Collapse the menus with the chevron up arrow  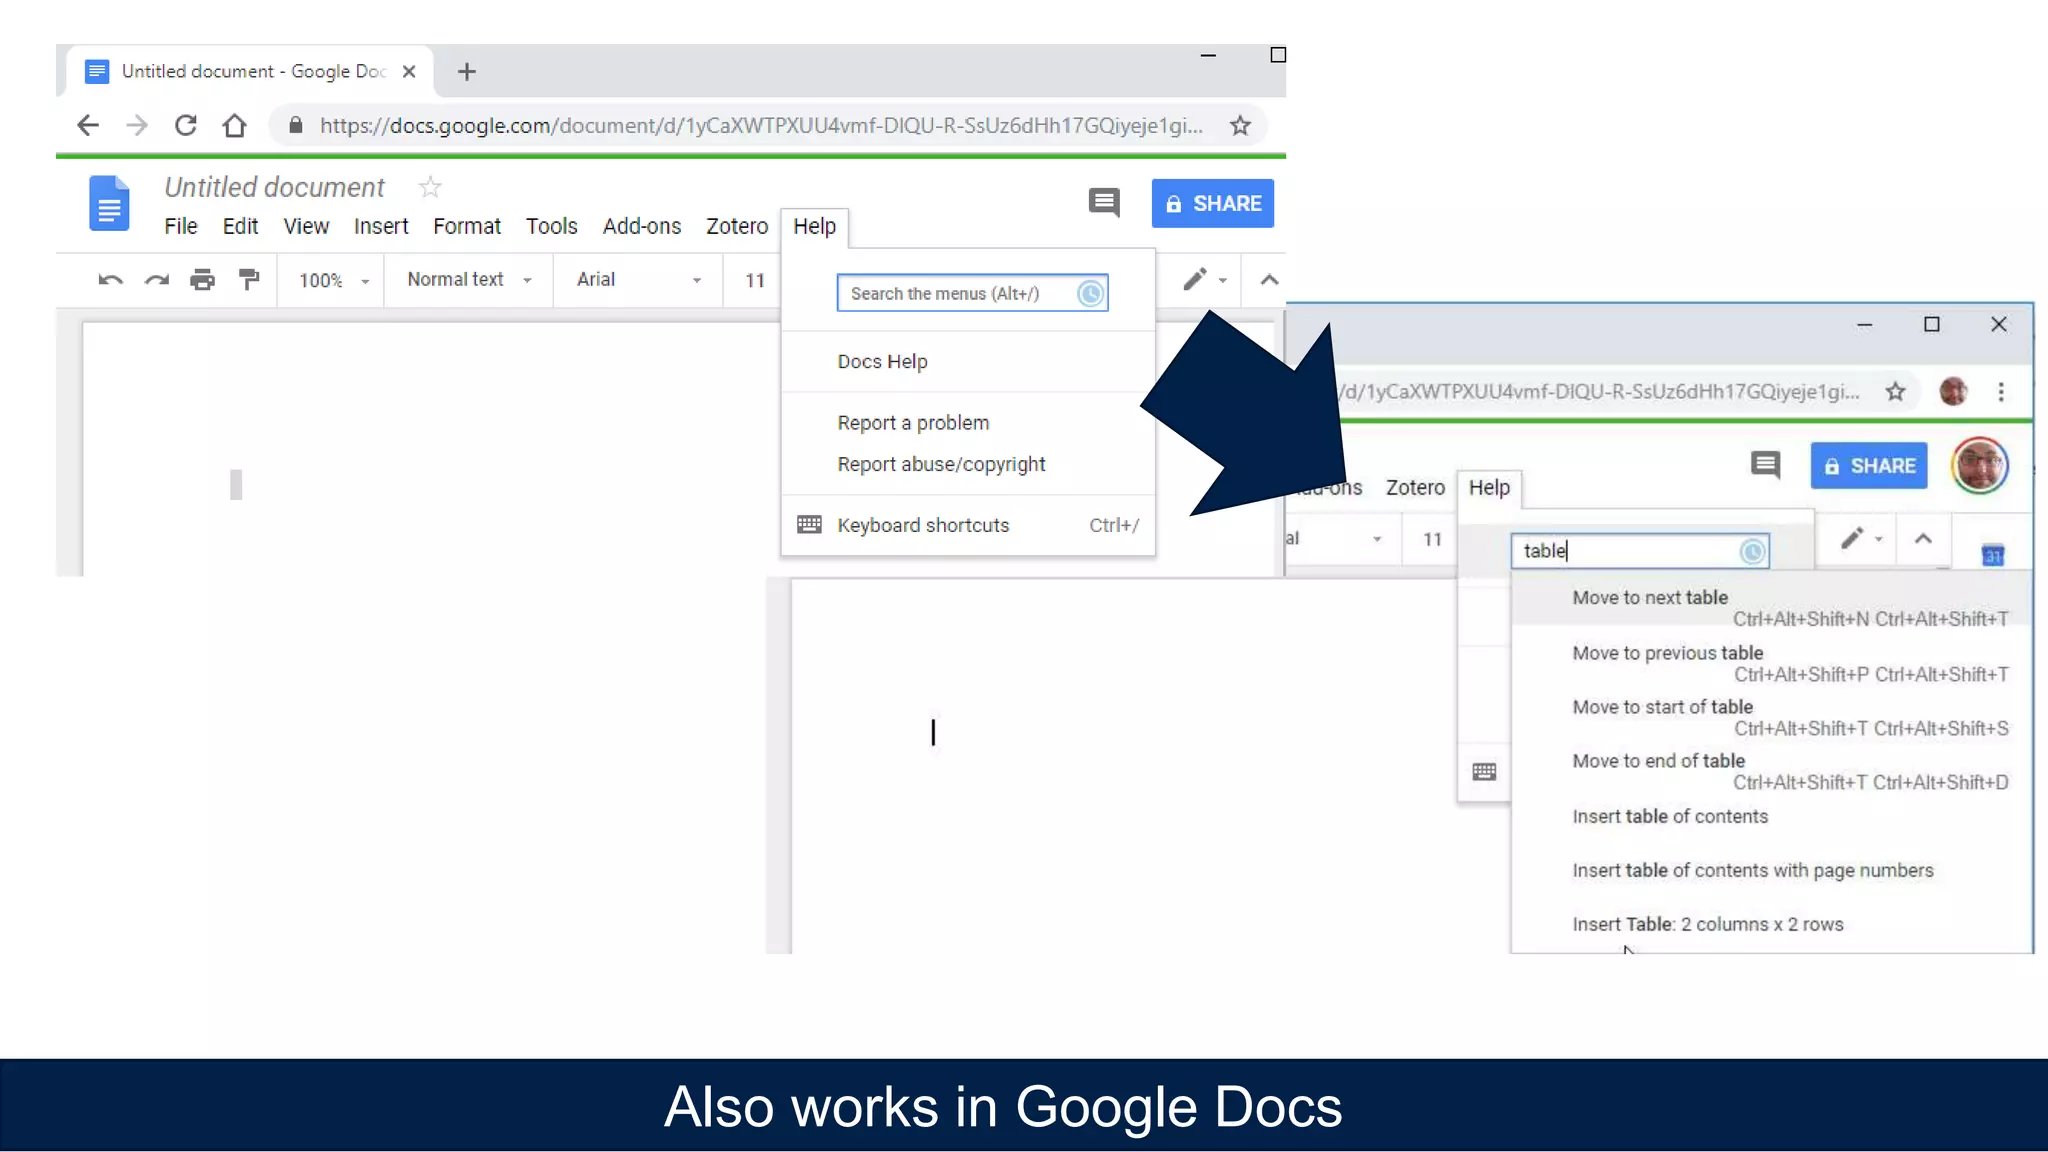coord(1269,280)
